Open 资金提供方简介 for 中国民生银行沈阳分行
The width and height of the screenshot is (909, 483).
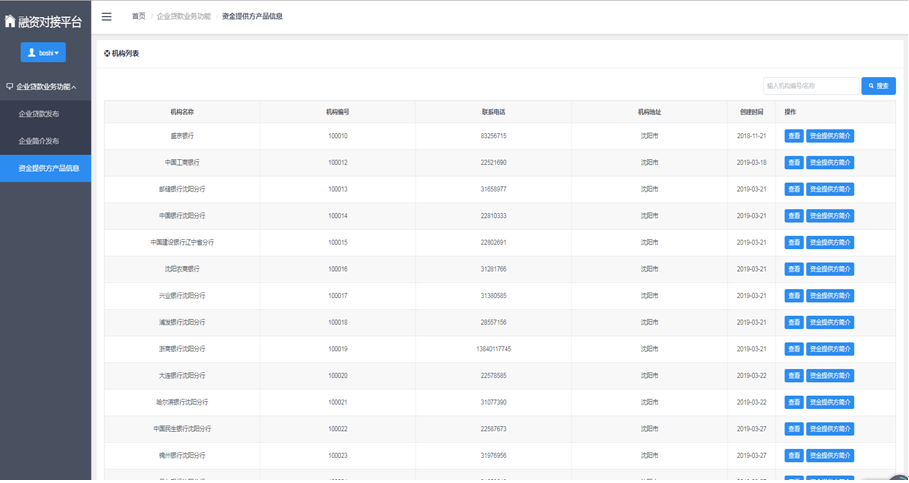[830, 429]
